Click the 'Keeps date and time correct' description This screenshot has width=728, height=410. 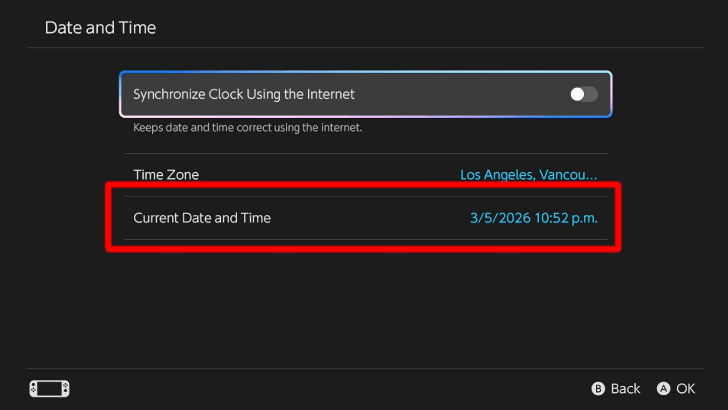(x=247, y=128)
